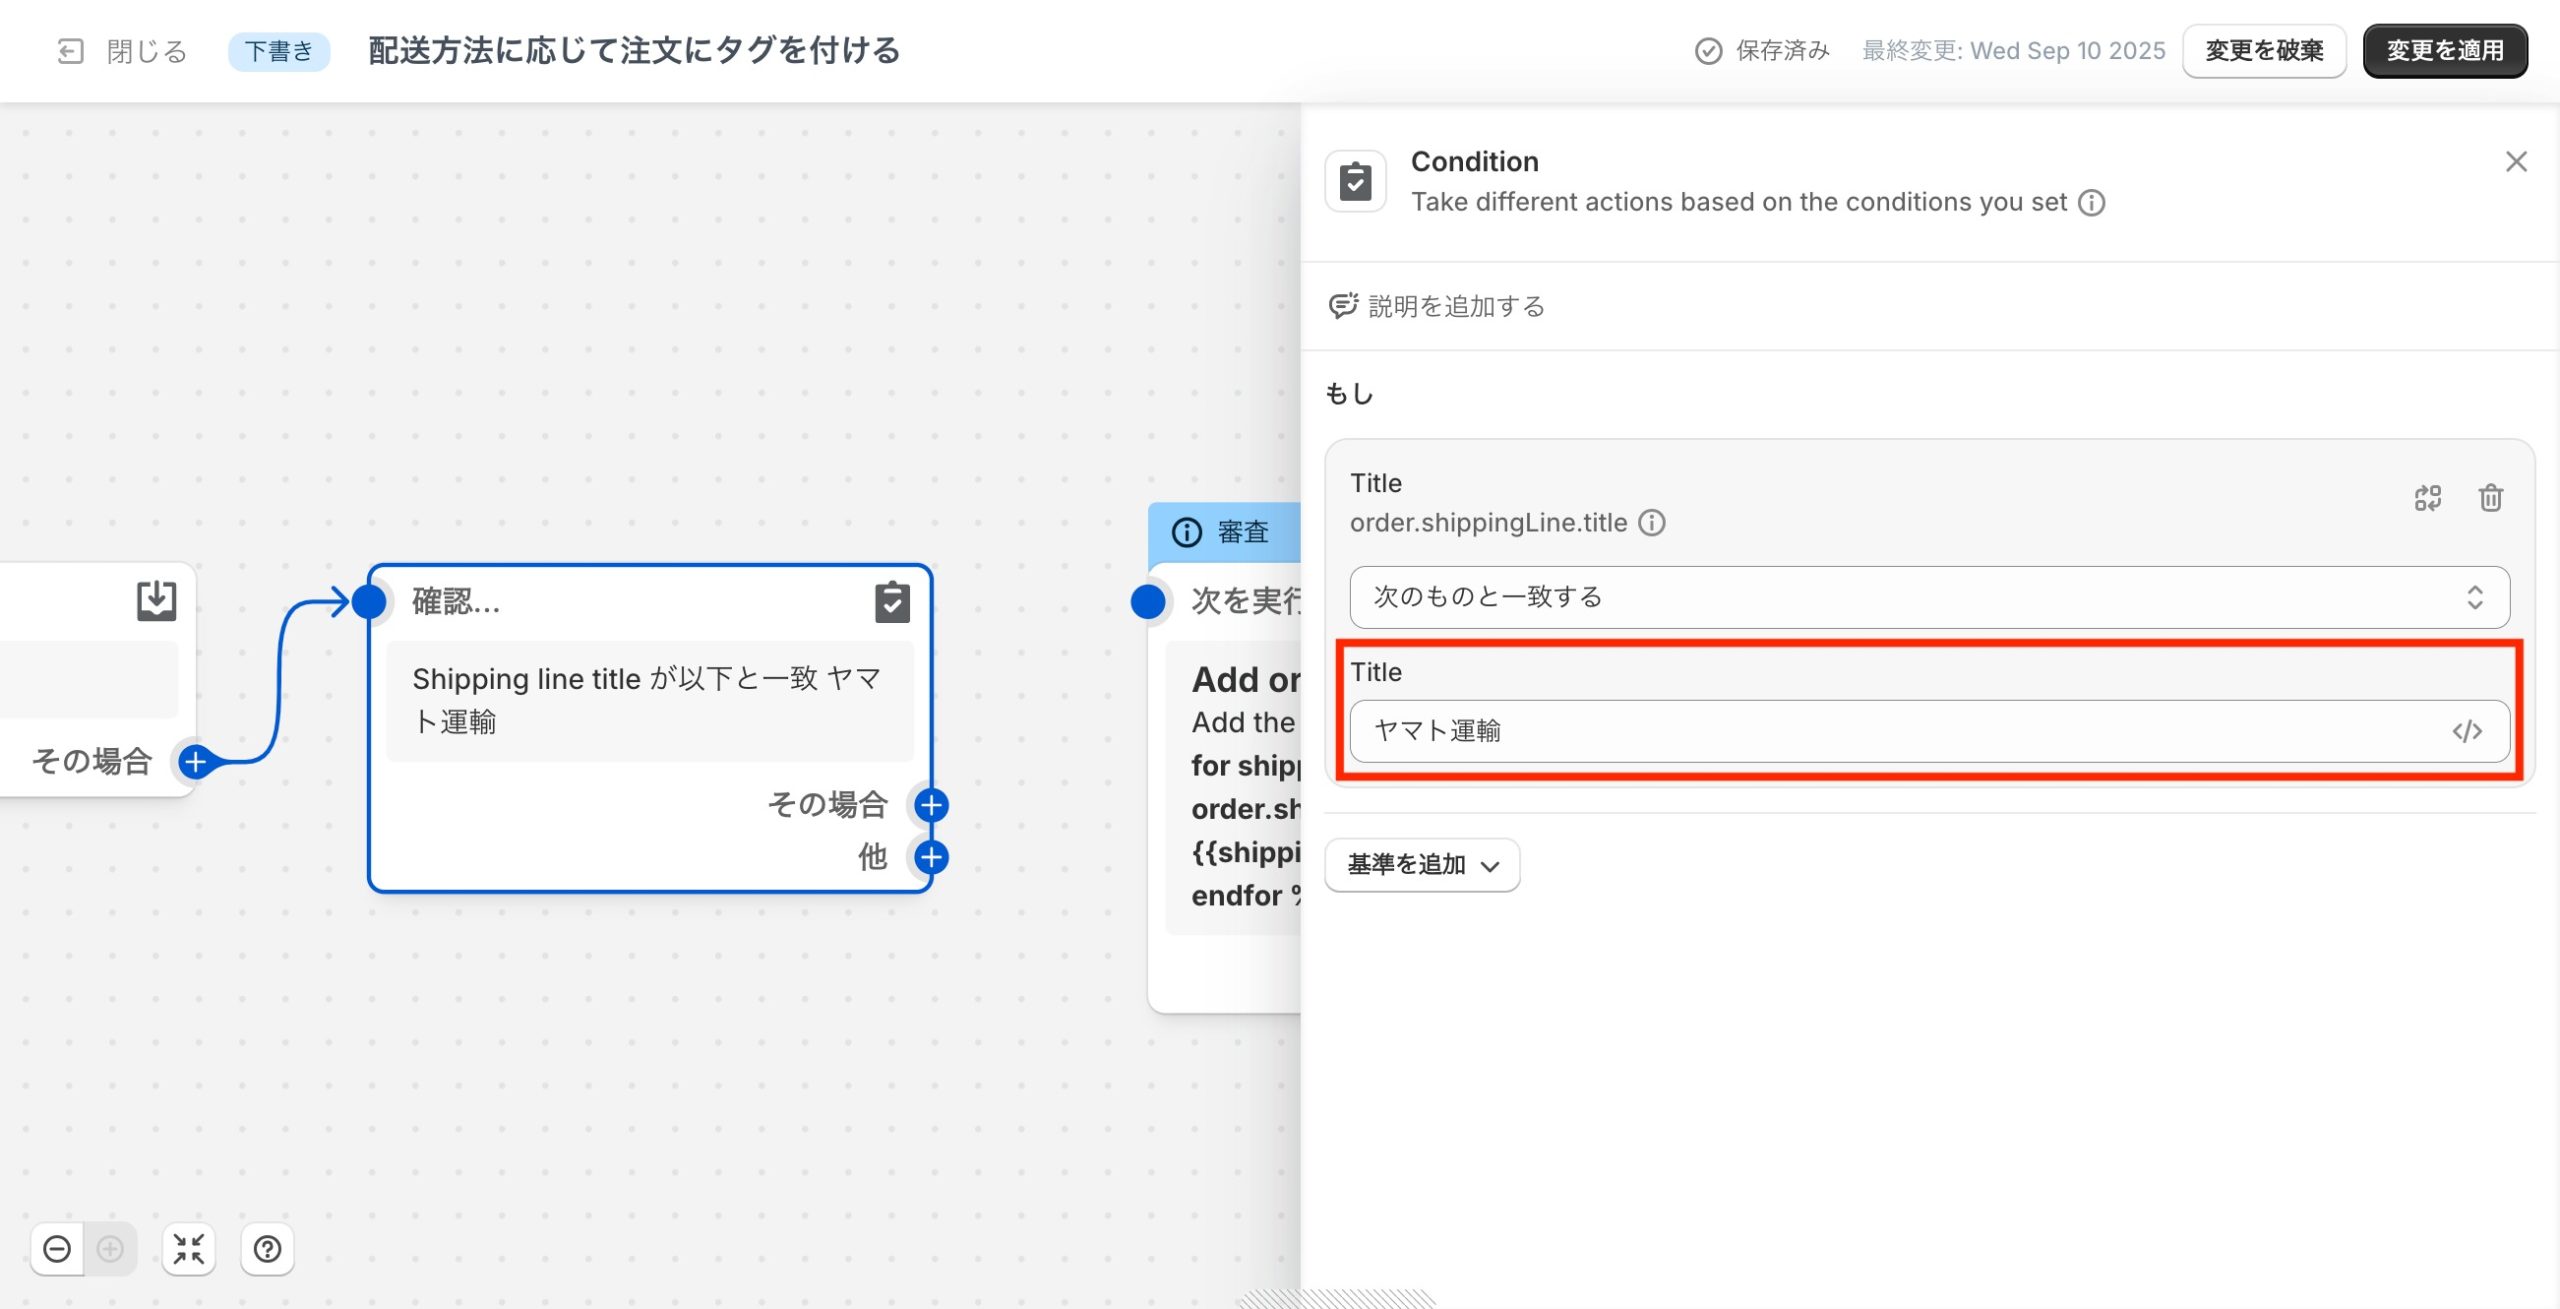Click the swap condition icon beside trash
Viewport: 2560px width, 1309px height.
click(2427, 498)
